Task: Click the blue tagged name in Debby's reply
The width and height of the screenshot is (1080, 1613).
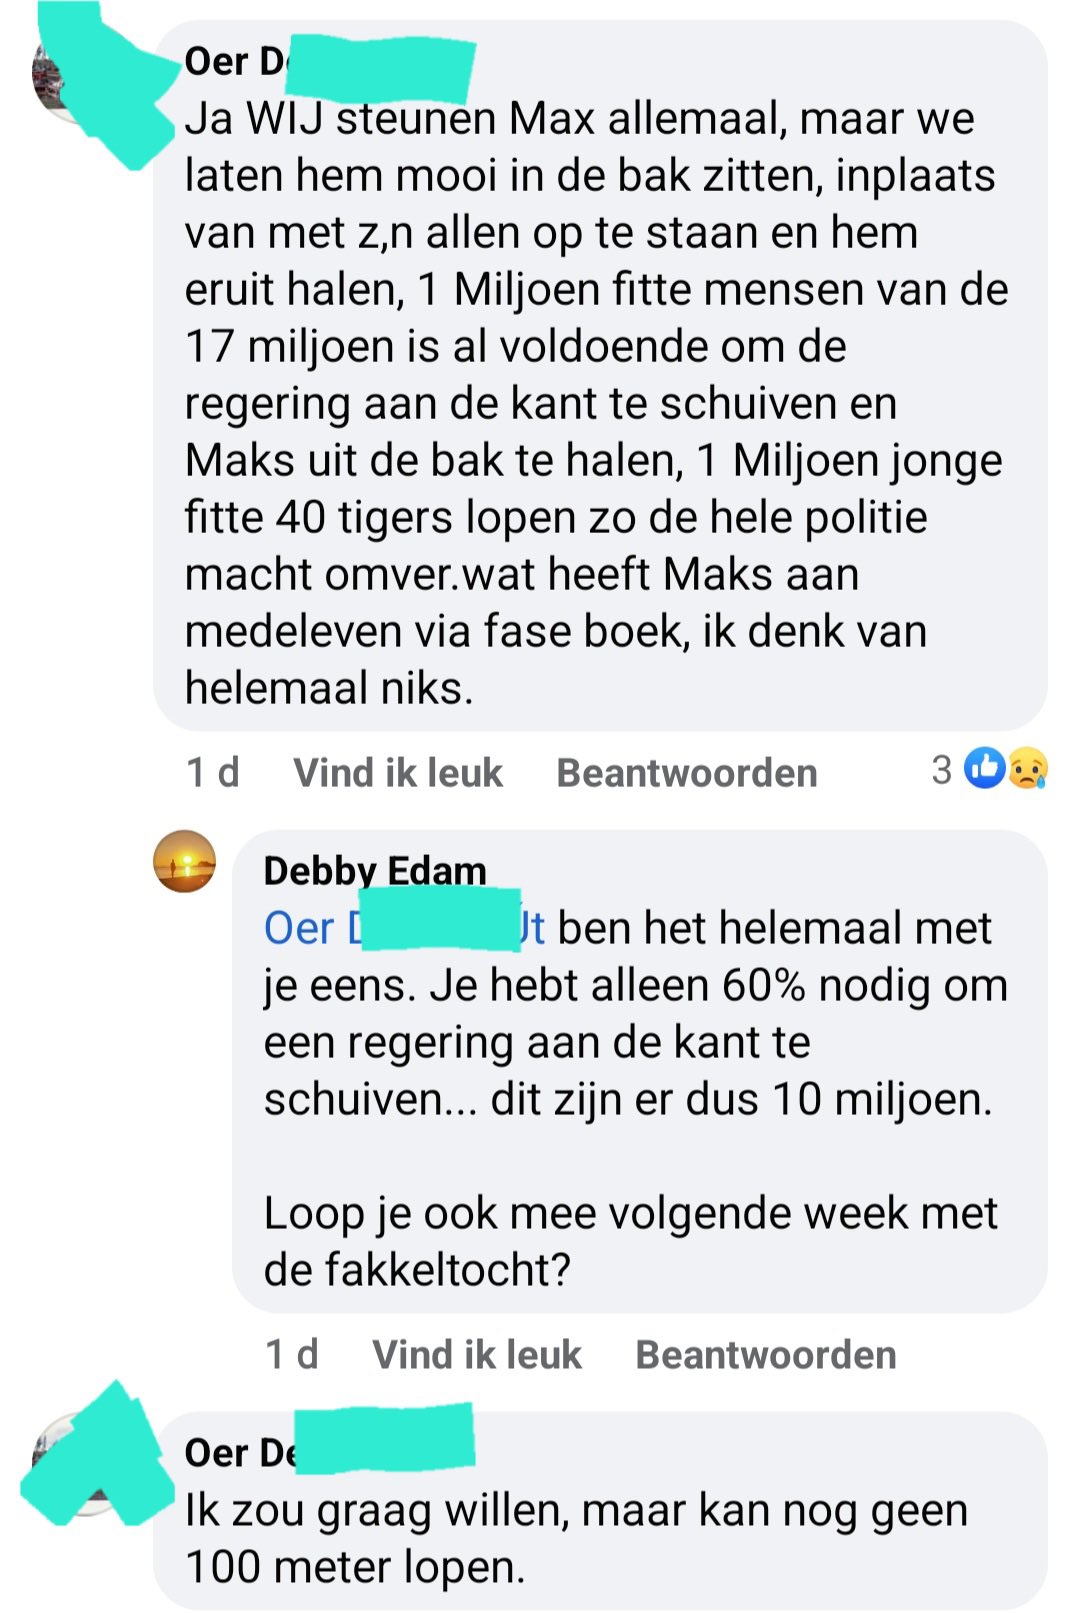Action: coord(404,927)
